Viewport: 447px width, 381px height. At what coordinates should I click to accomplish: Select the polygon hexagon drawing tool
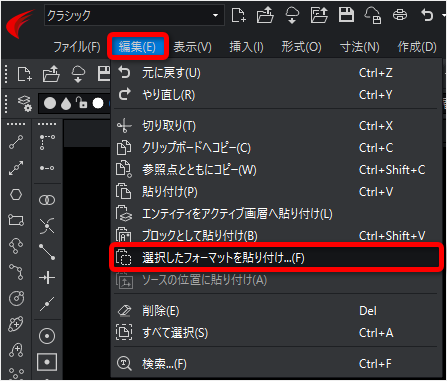pyautogui.click(x=16, y=194)
